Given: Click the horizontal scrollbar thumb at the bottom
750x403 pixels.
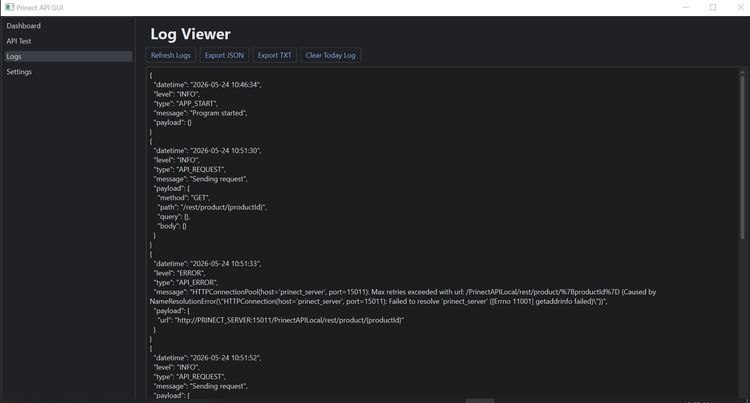Looking at the screenshot, I should 480,401.
